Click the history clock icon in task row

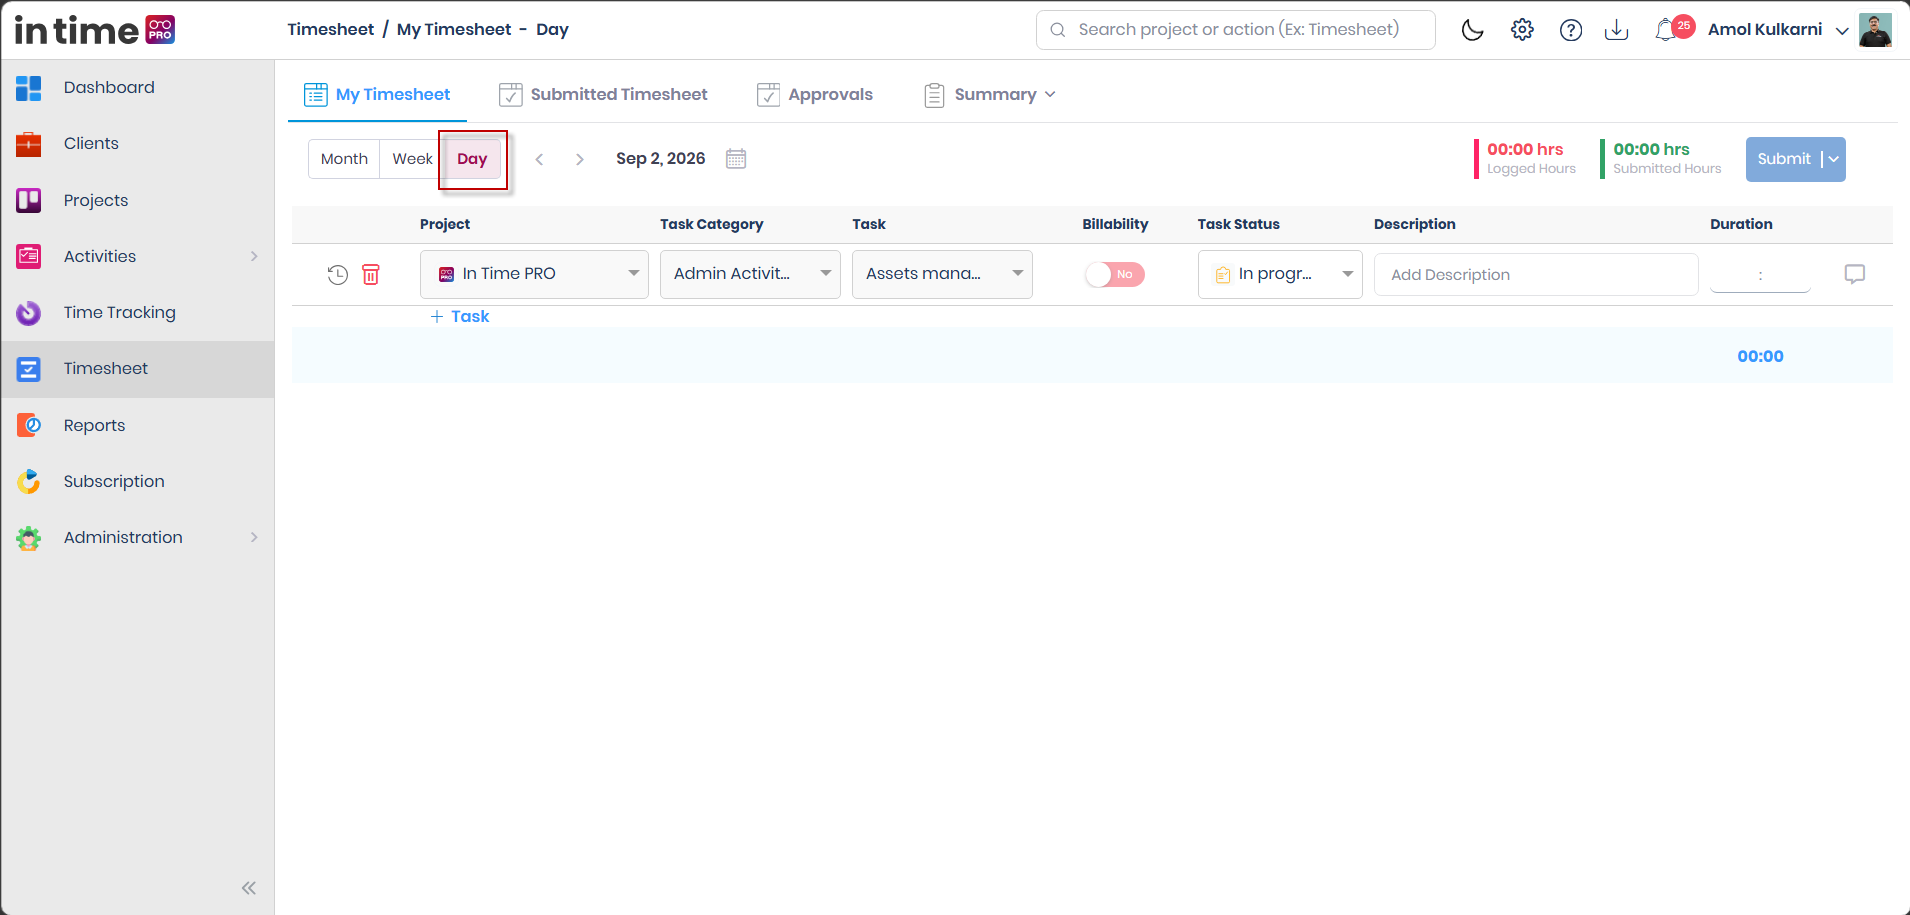(x=338, y=274)
